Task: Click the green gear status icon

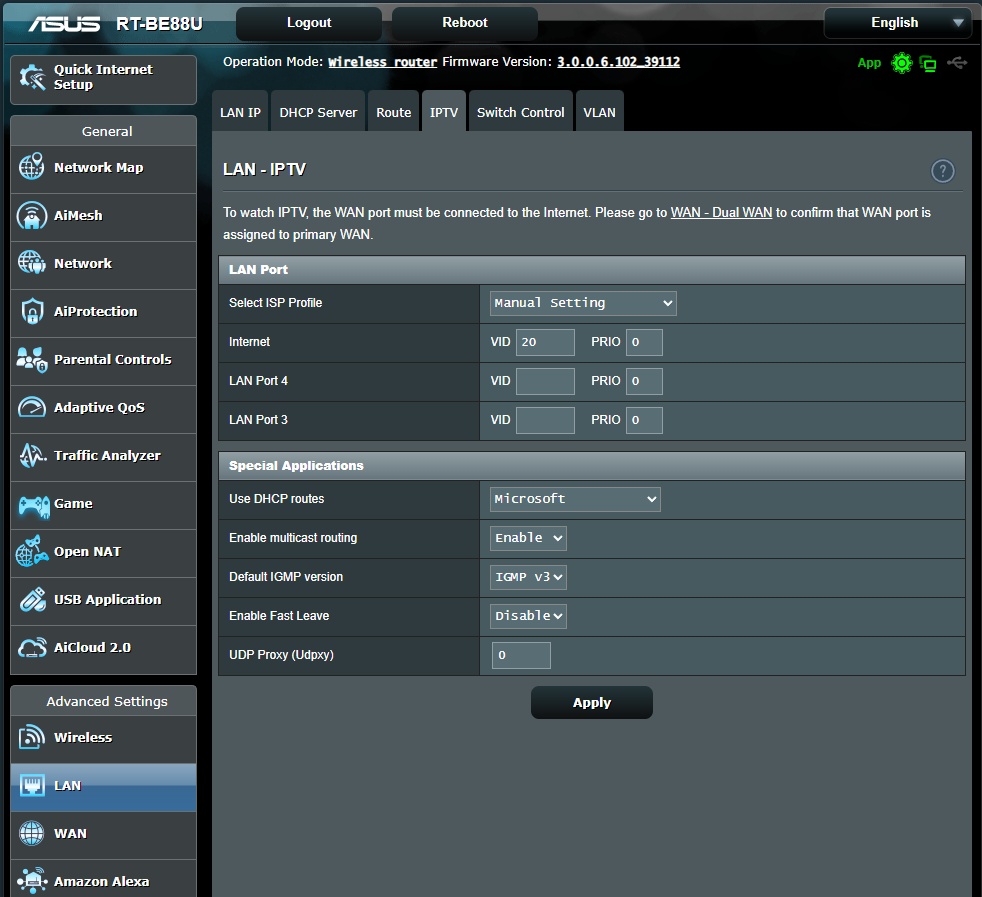Action: tap(902, 63)
